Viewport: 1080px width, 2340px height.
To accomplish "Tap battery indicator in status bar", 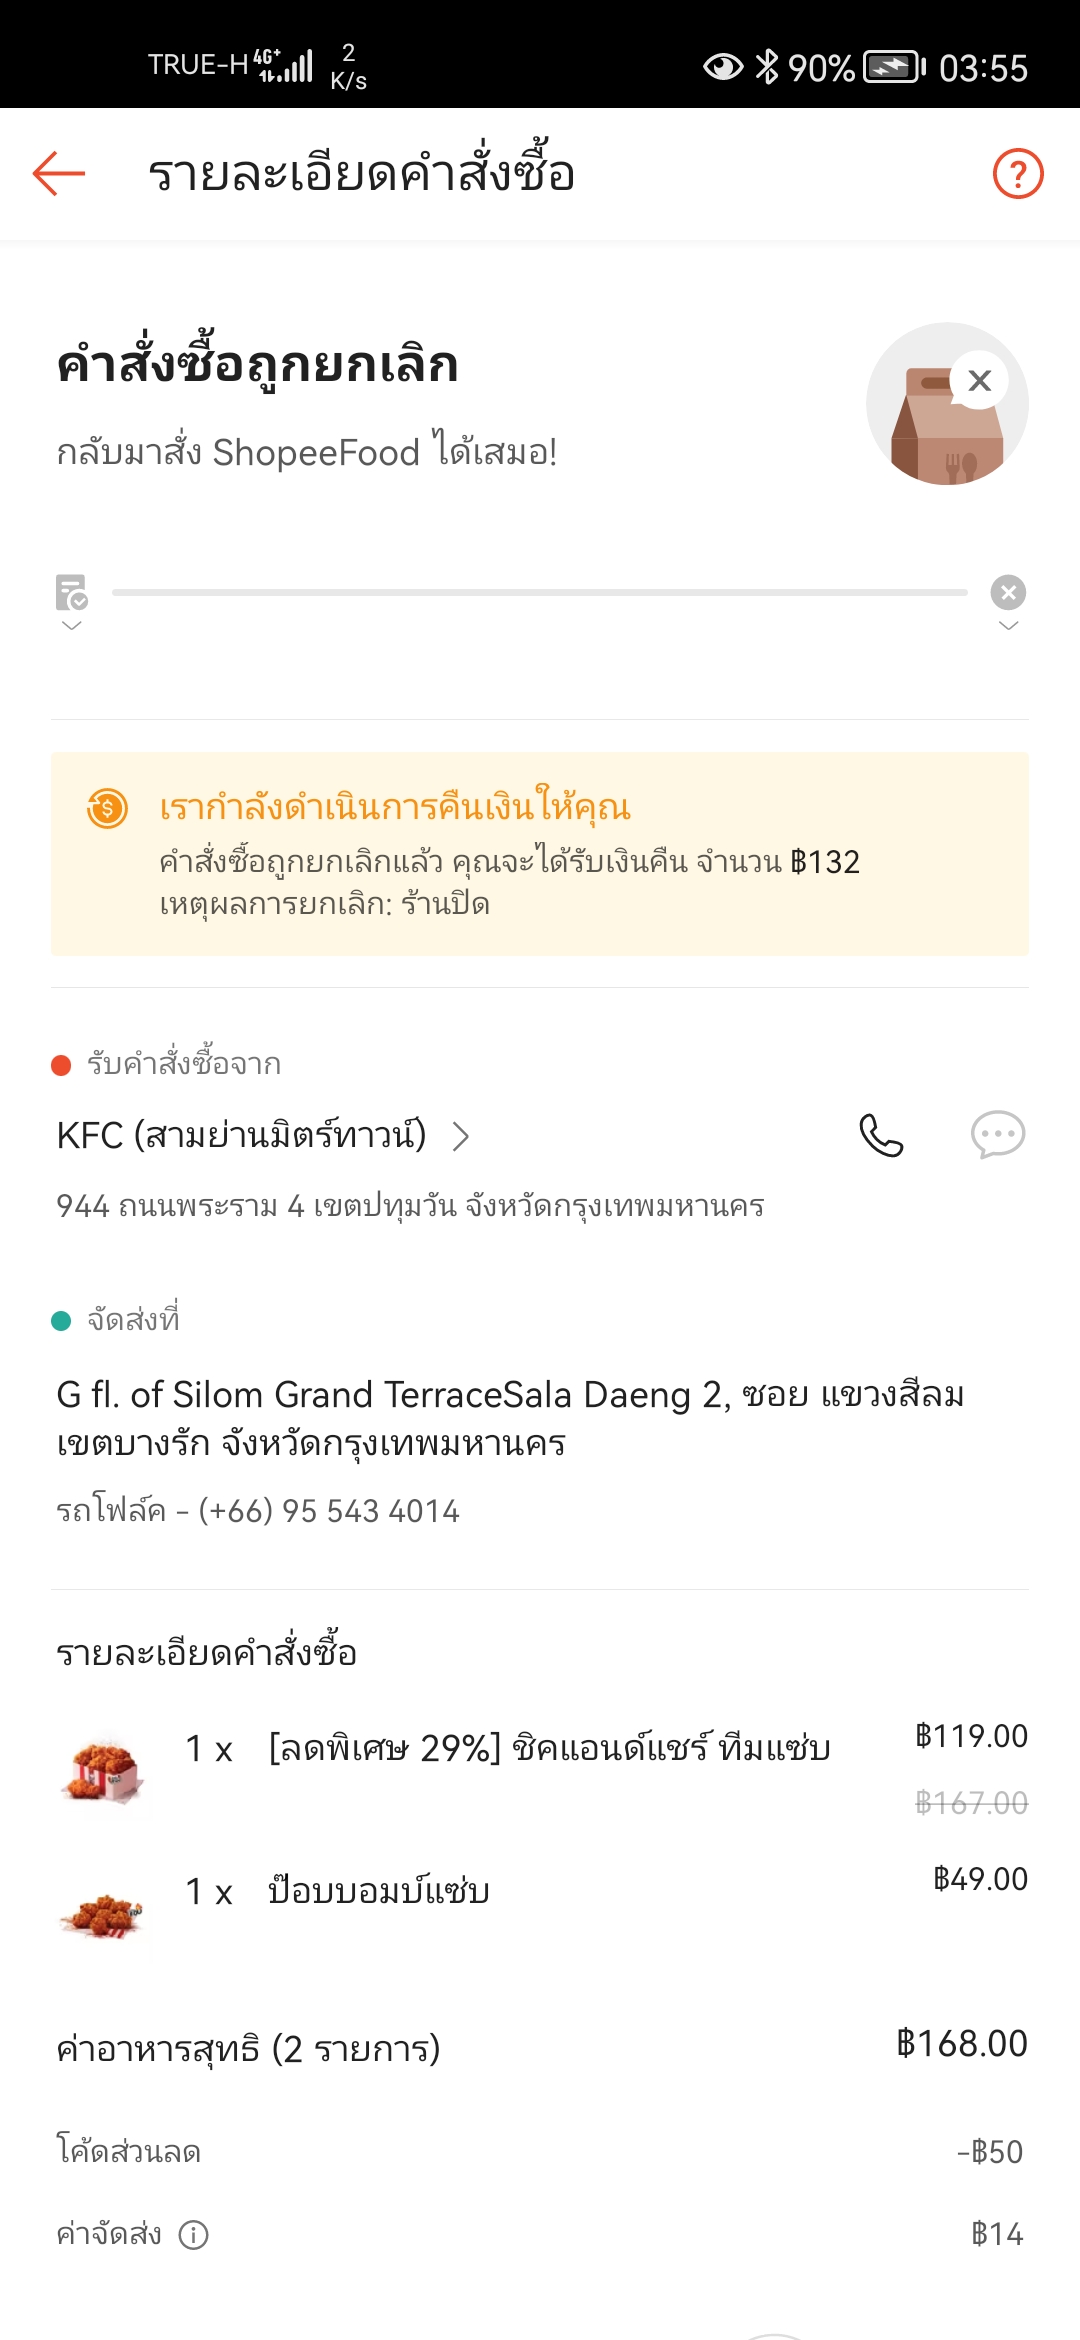I will click(894, 67).
